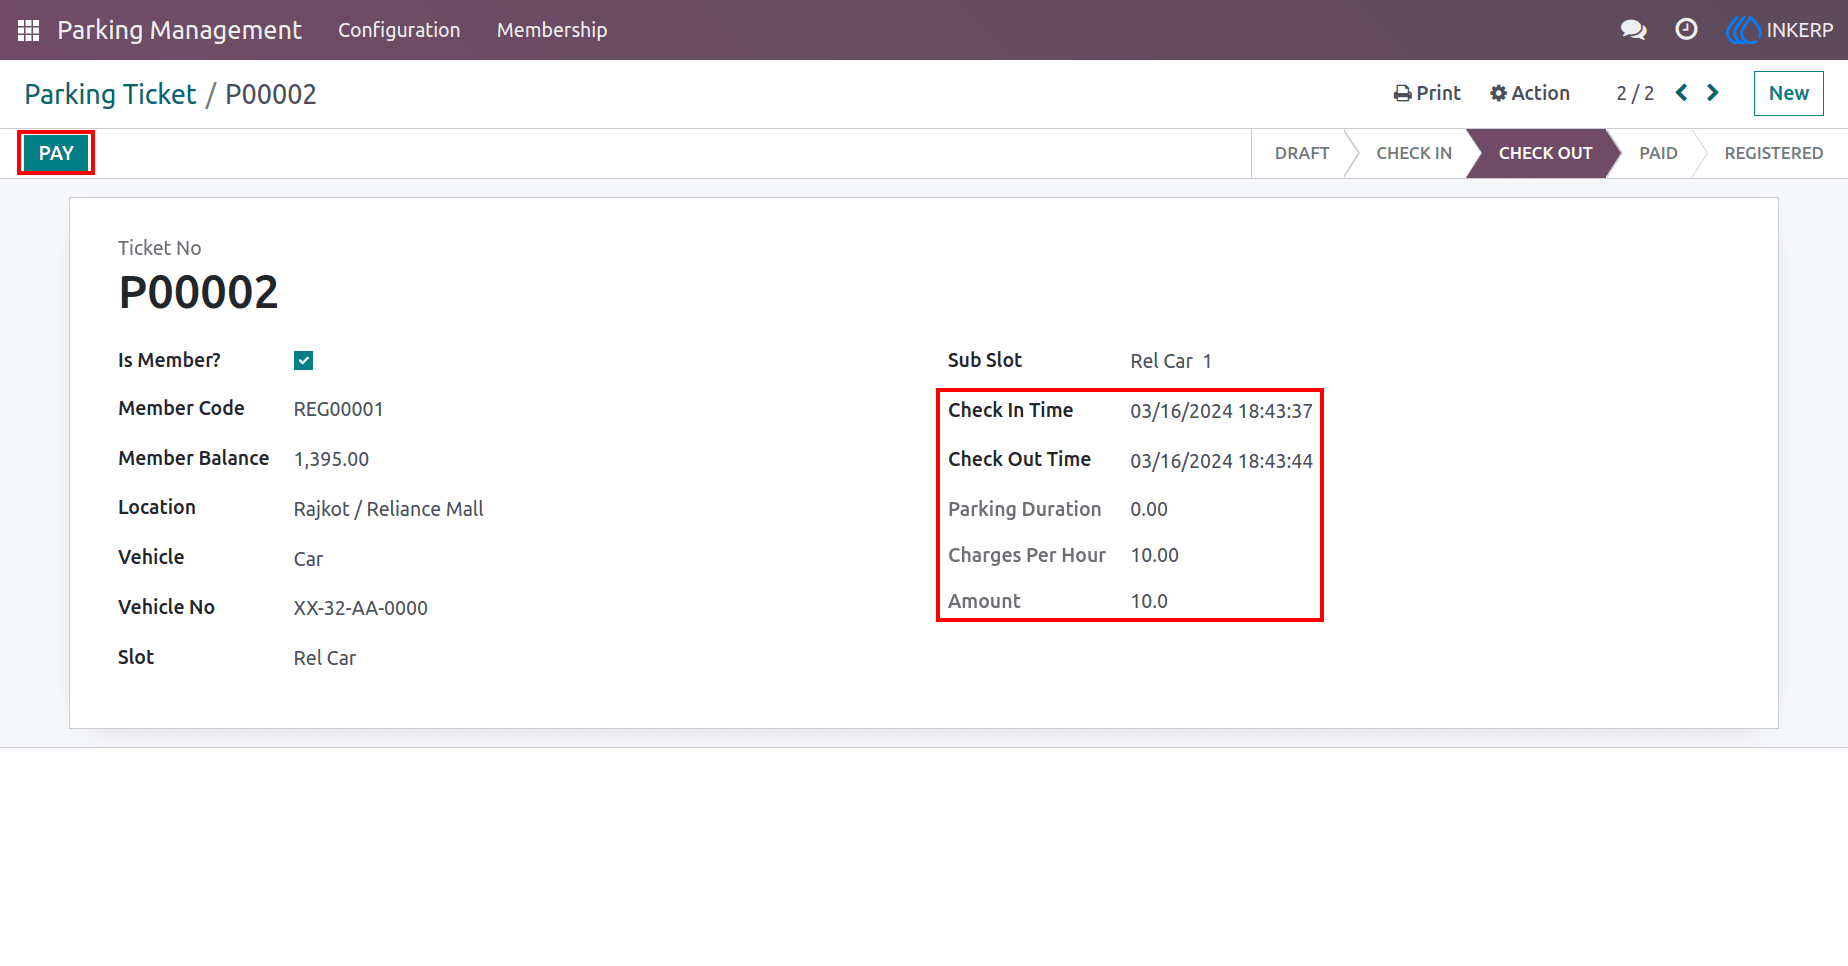
Task: Click the pager 2 / 2 counter
Action: pos(1635,93)
